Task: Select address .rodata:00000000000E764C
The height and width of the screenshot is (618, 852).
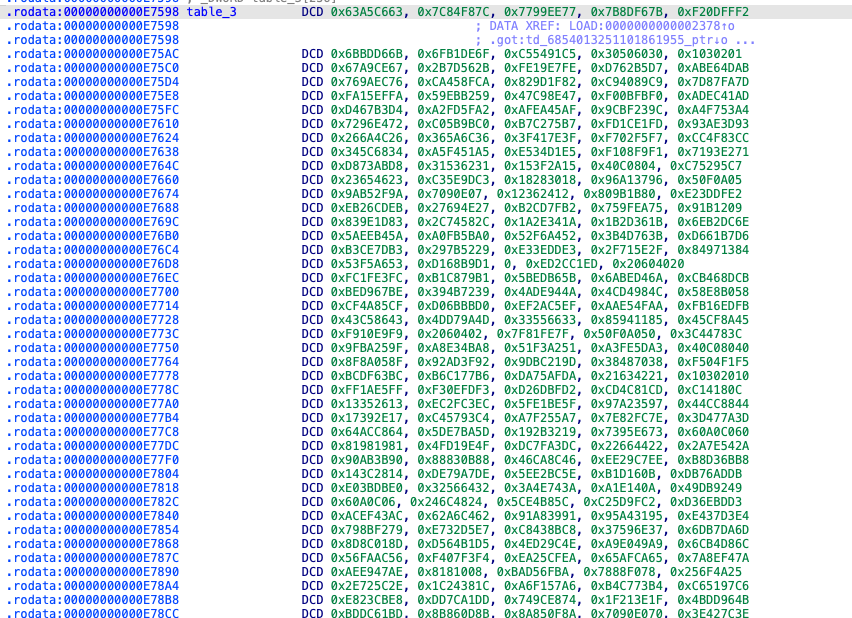Action: pyautogui.click(x=93, y=166)
